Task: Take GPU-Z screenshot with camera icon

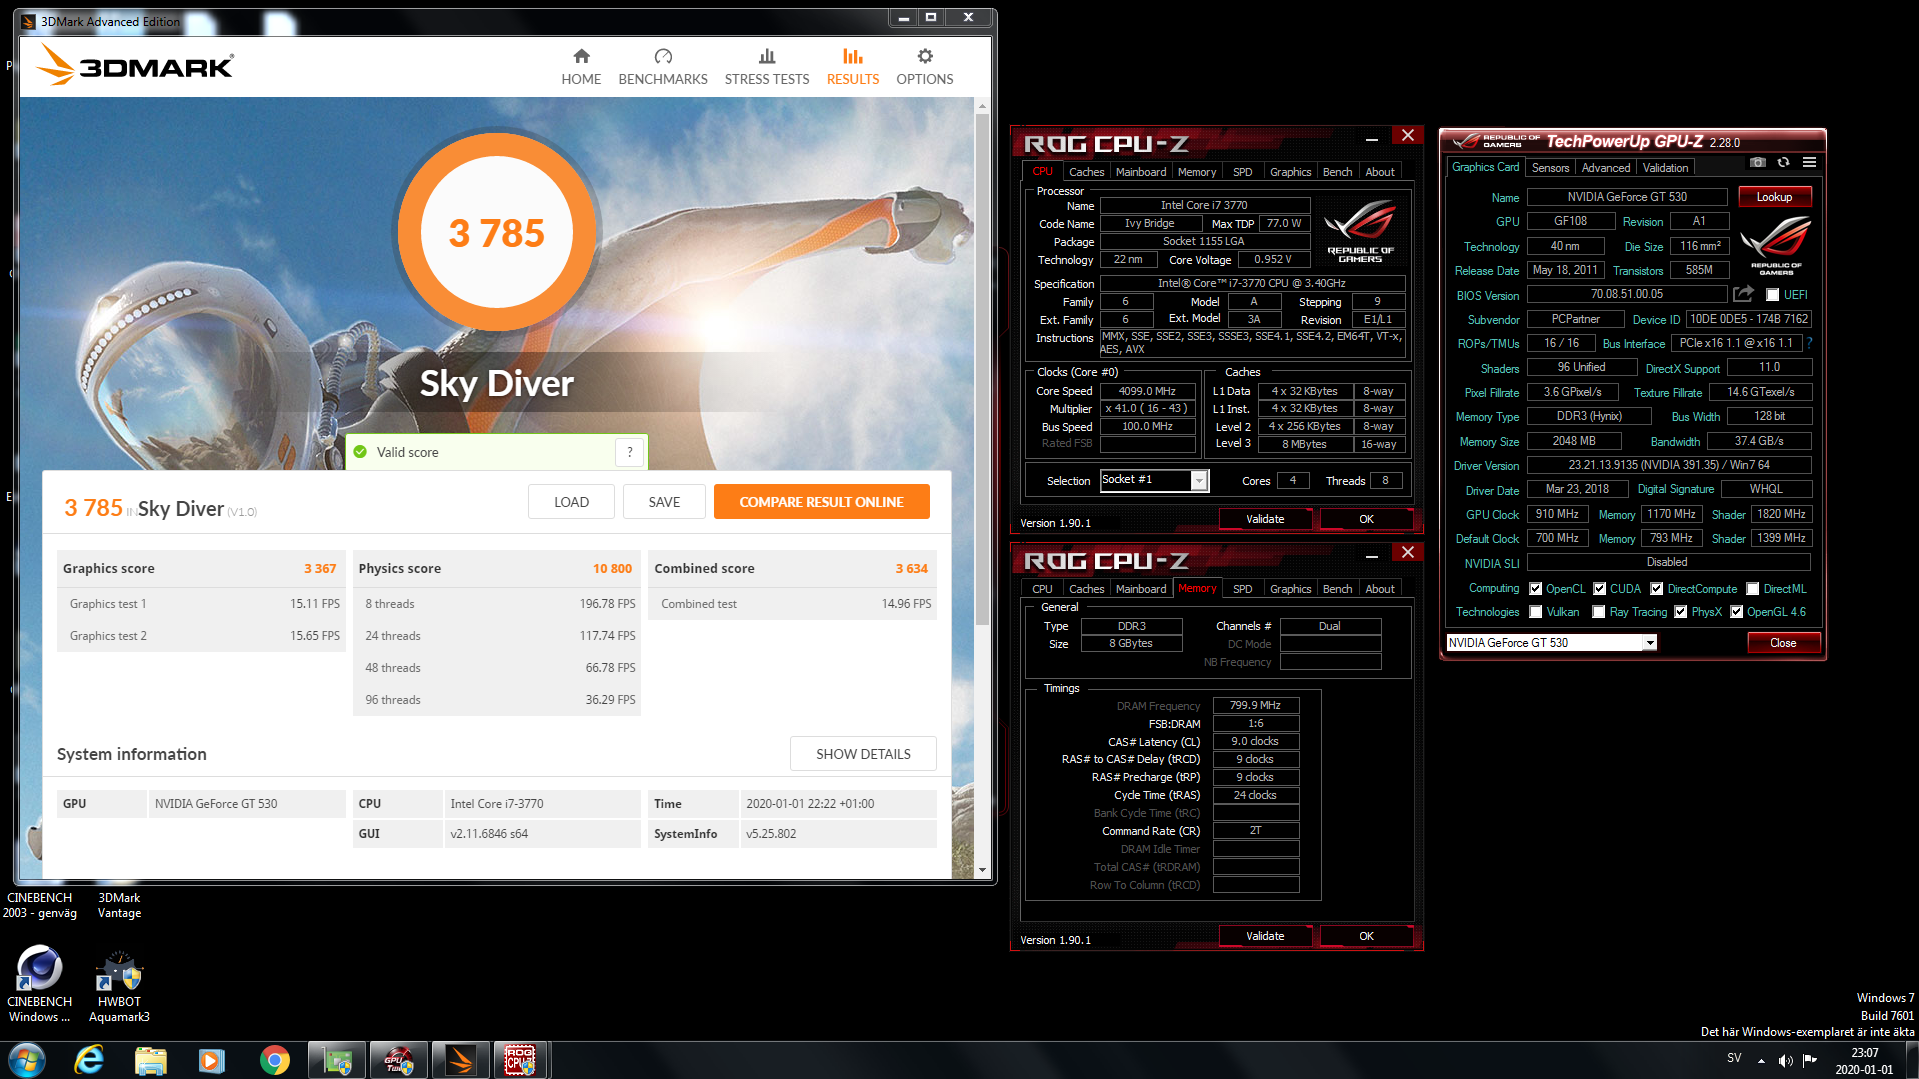Action: click(1758, 162)
